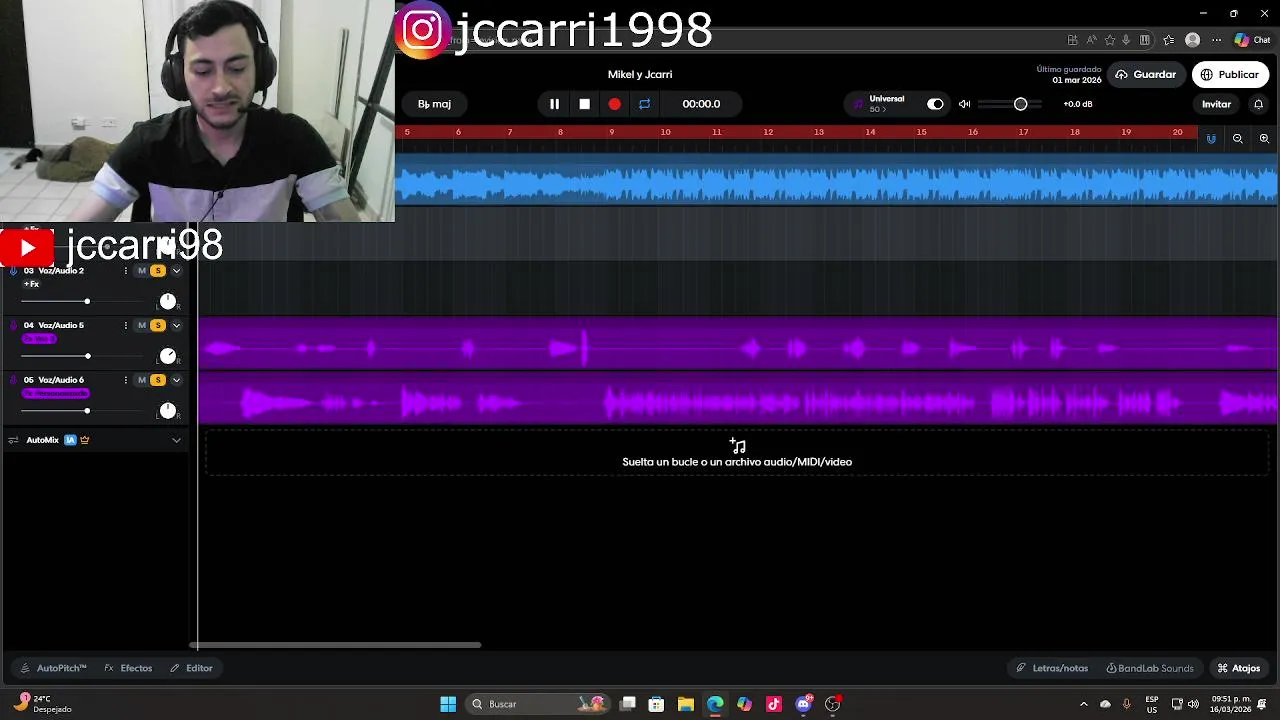The height and width of the screenshot is (720, 1280).
Task: Mute track 05 Voz/Audio 6
Action: (142, 380)
